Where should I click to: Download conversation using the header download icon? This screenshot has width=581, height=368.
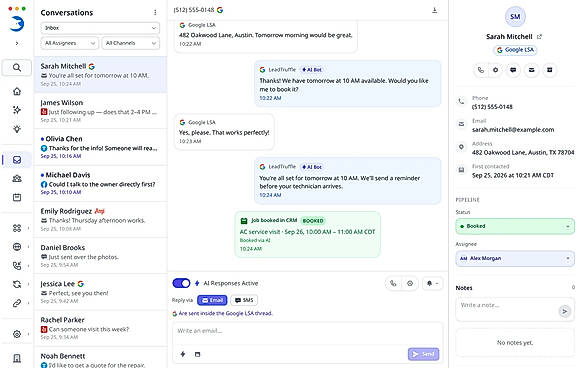point(435,10)
